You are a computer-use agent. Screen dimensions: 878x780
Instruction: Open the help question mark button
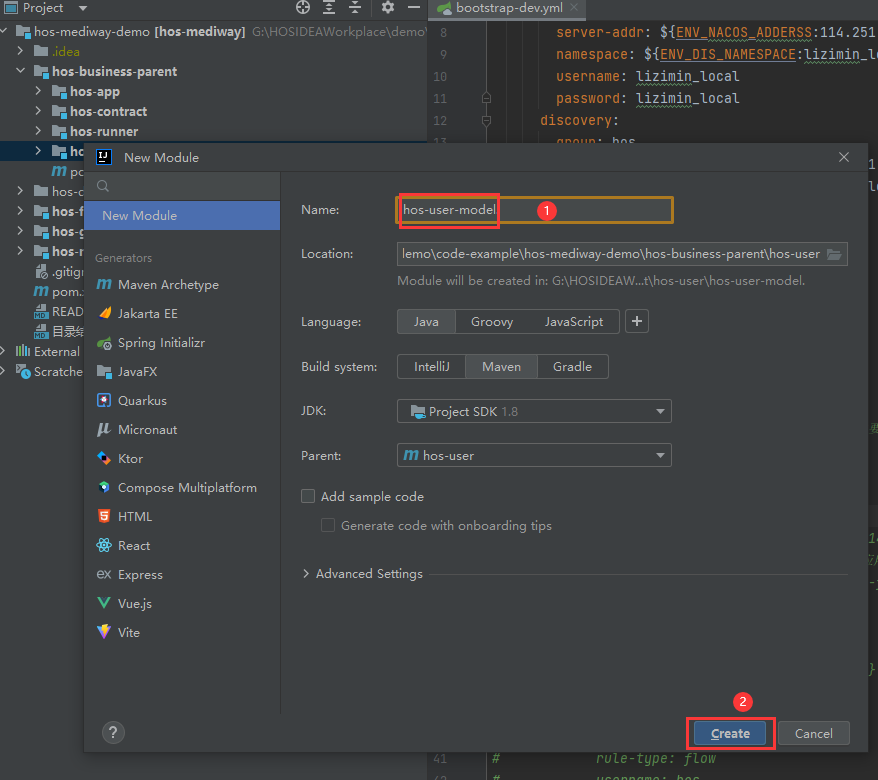(x=113, y=733)
